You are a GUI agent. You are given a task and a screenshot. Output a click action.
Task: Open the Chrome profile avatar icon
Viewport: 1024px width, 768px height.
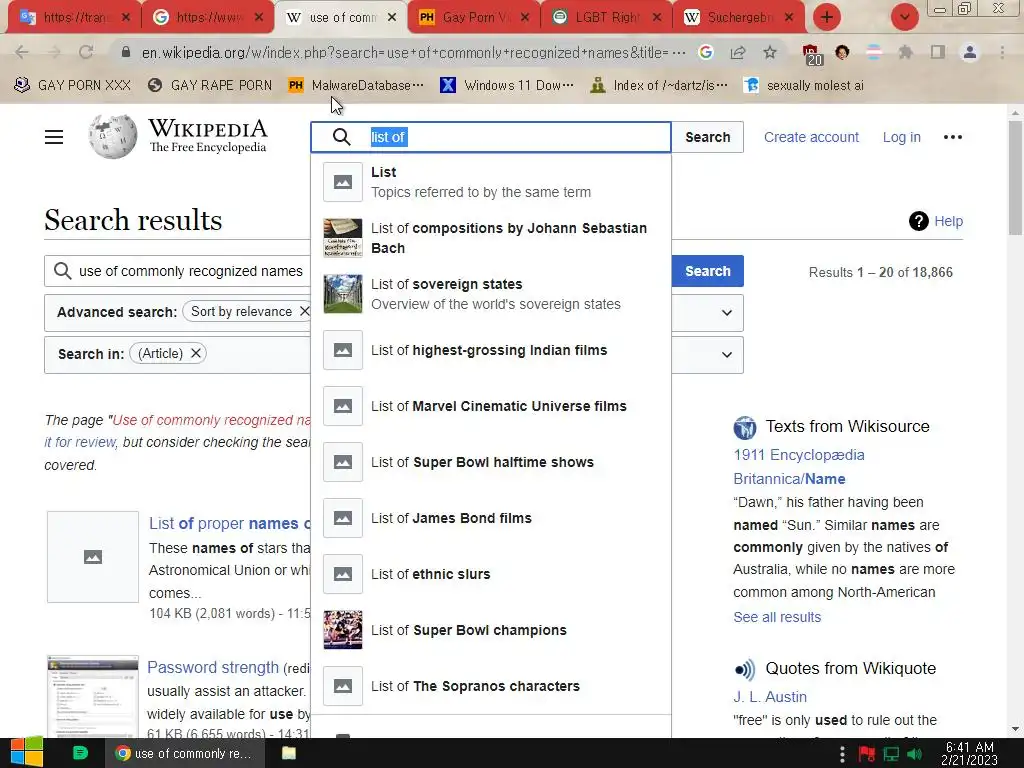pos(970,52)
